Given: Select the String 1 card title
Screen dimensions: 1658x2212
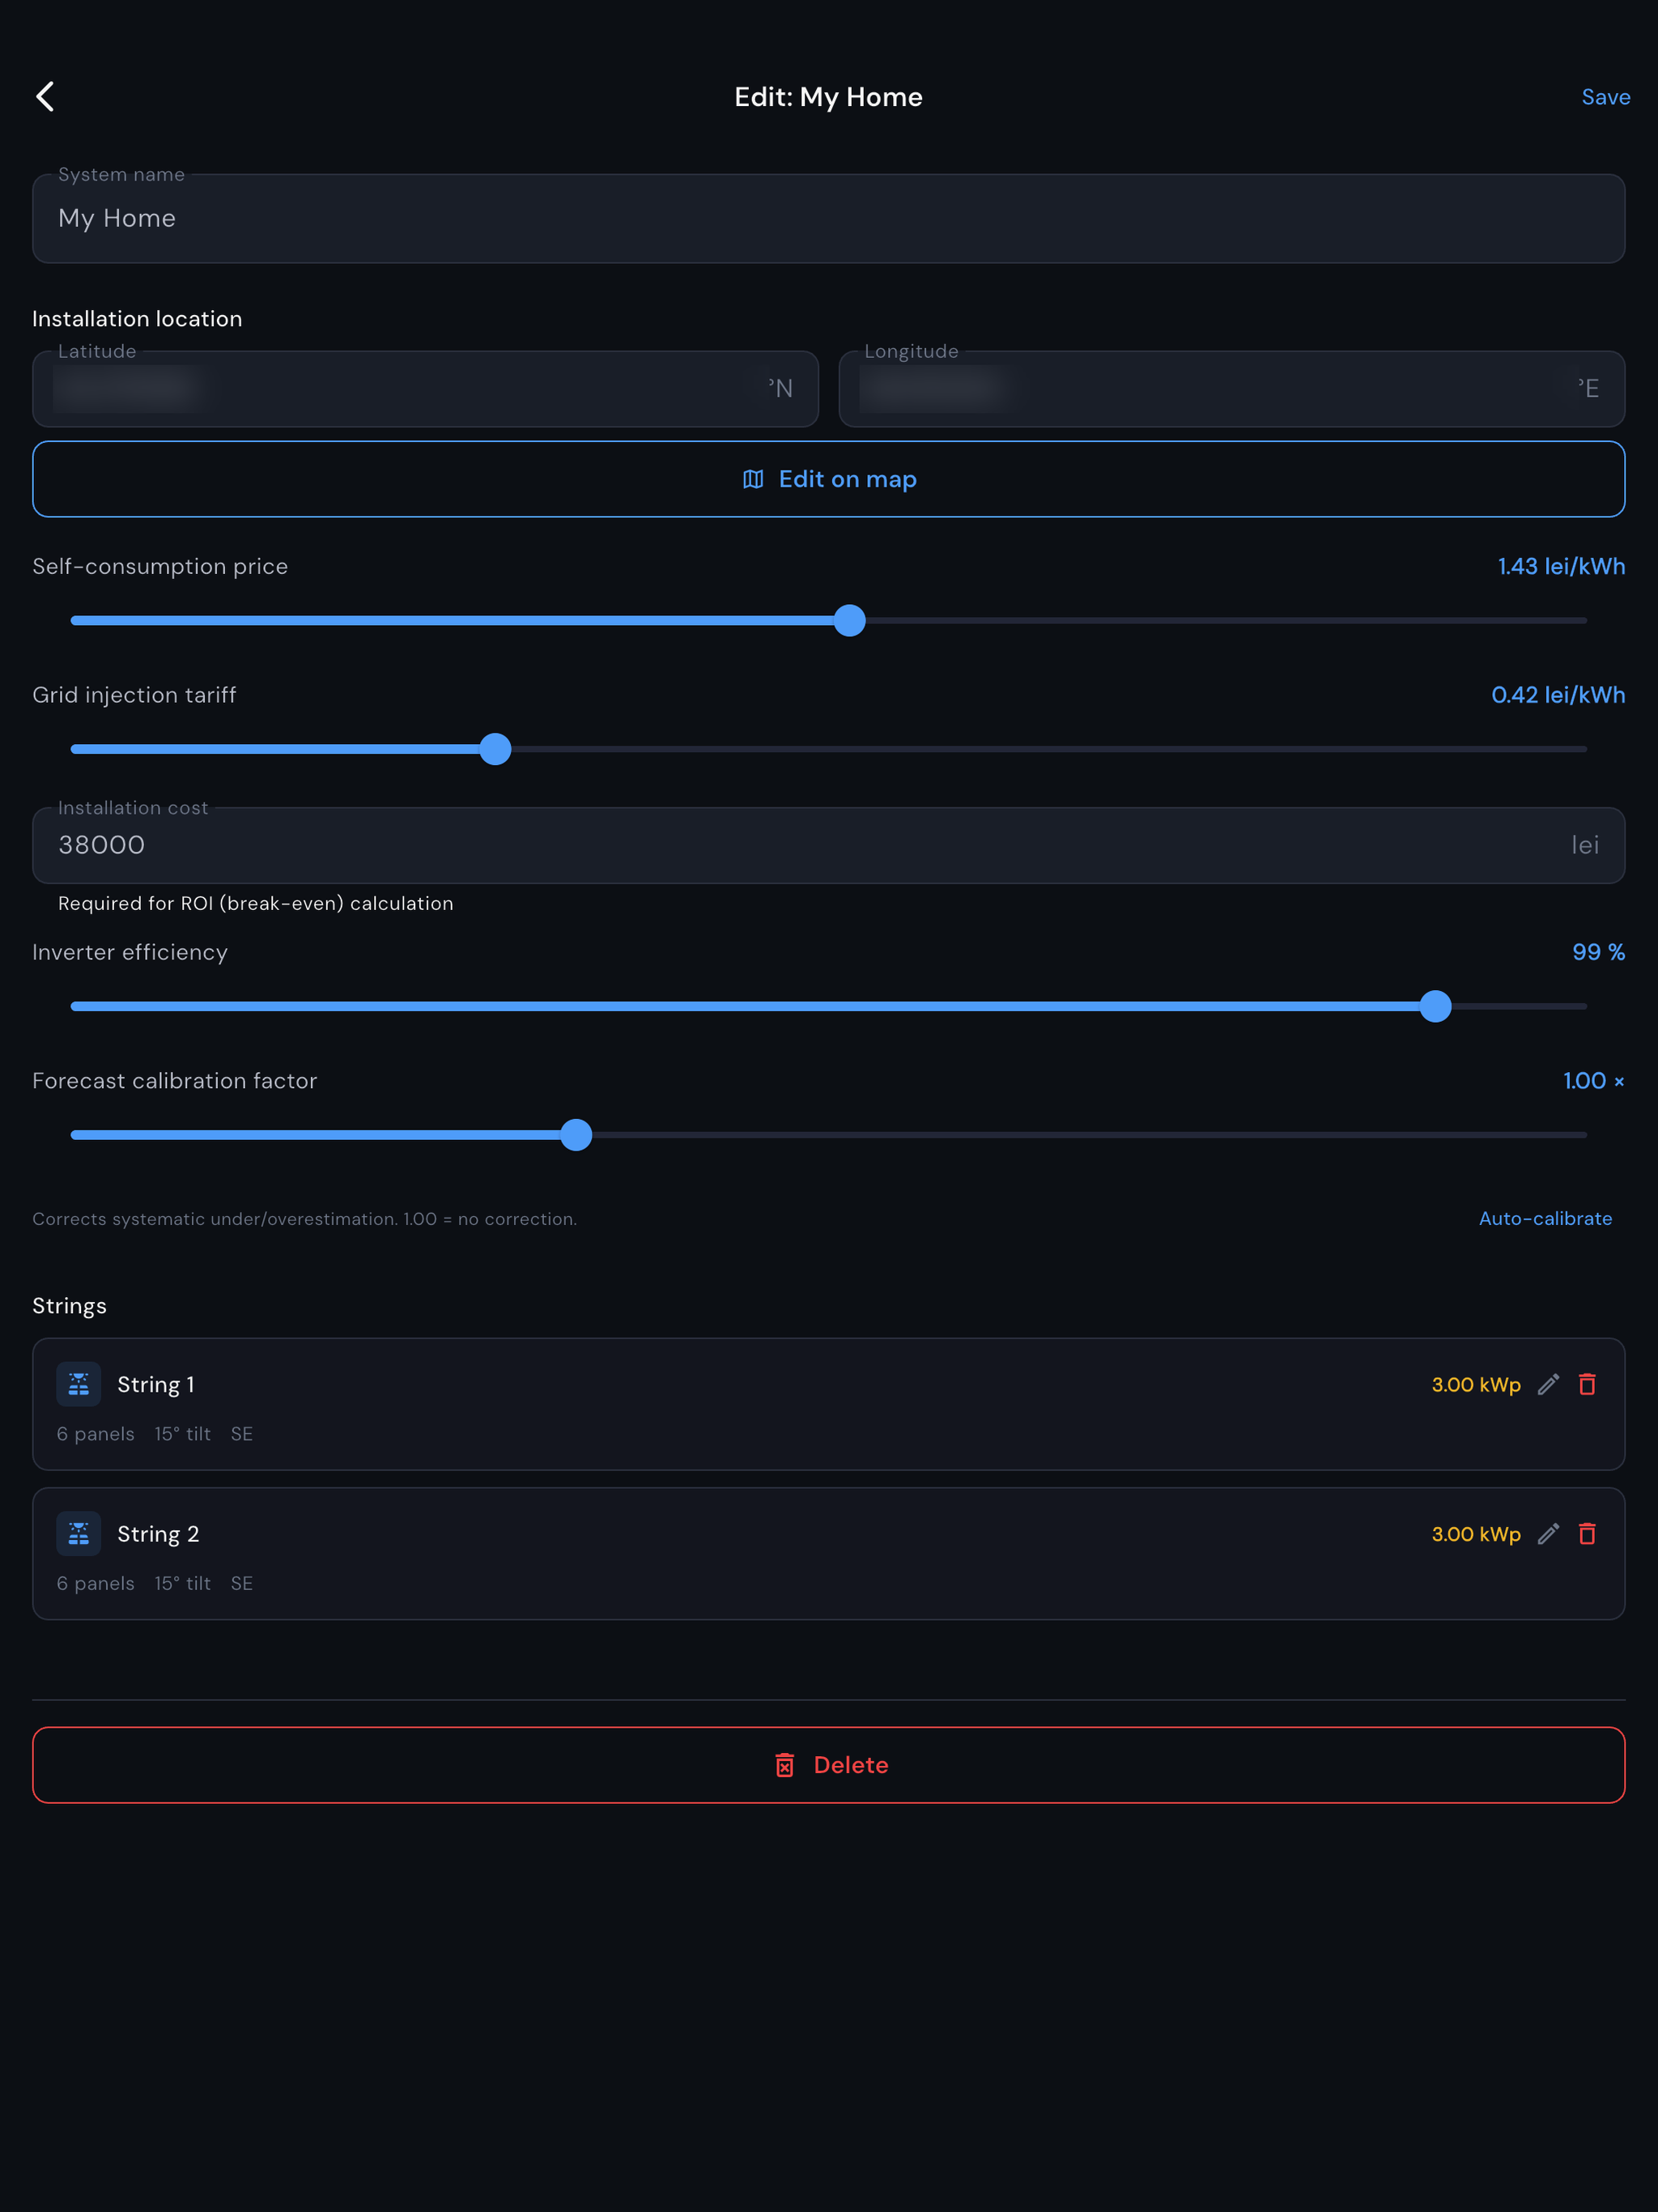Looking at the screenshot, I should (x=156, y=1385).
